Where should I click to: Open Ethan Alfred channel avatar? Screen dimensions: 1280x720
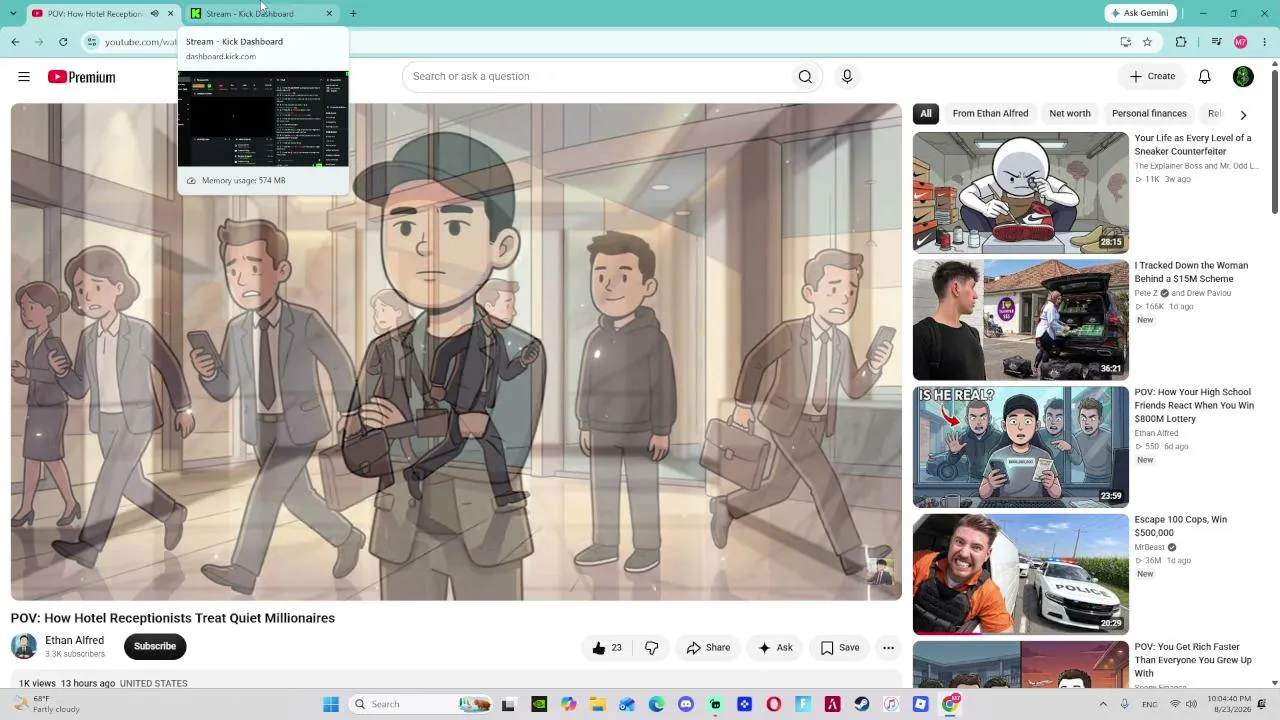(24, 646)
